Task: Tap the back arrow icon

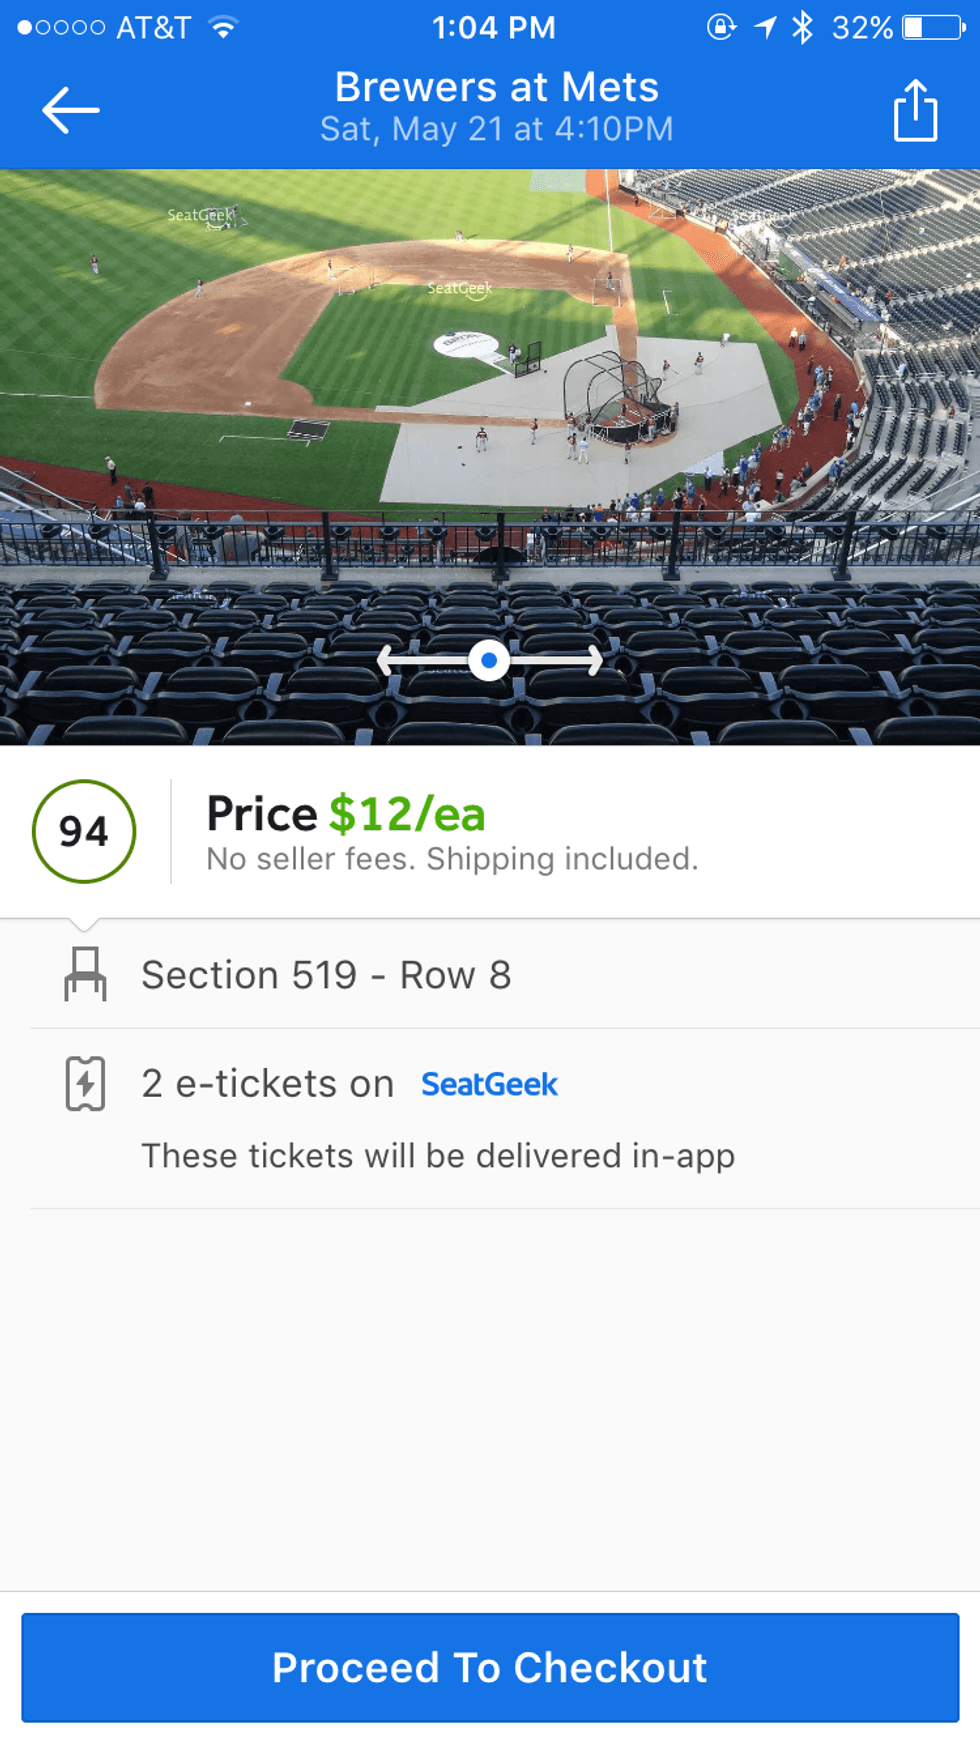Action: pos(71,109)
